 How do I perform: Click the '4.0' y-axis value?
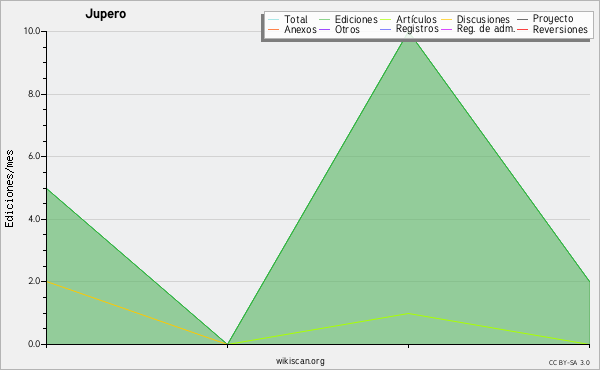tap(34, 219)
